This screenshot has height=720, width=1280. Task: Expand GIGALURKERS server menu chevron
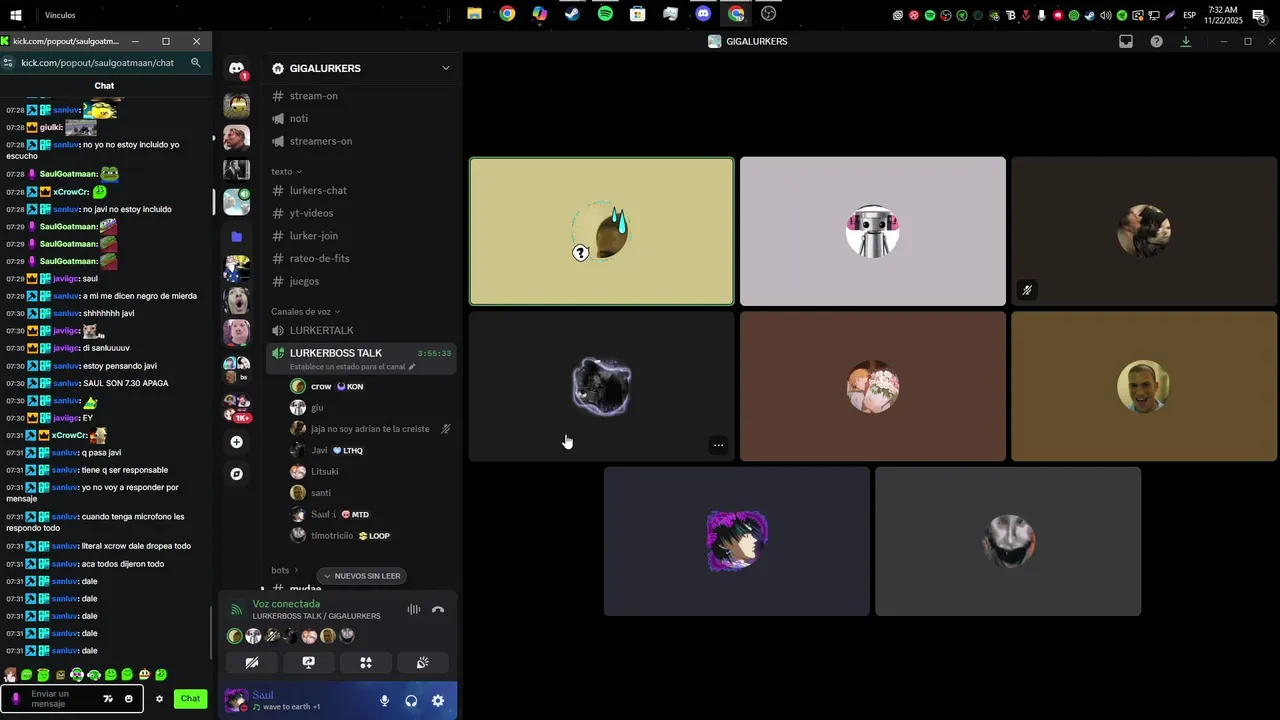tap(445, 68)
